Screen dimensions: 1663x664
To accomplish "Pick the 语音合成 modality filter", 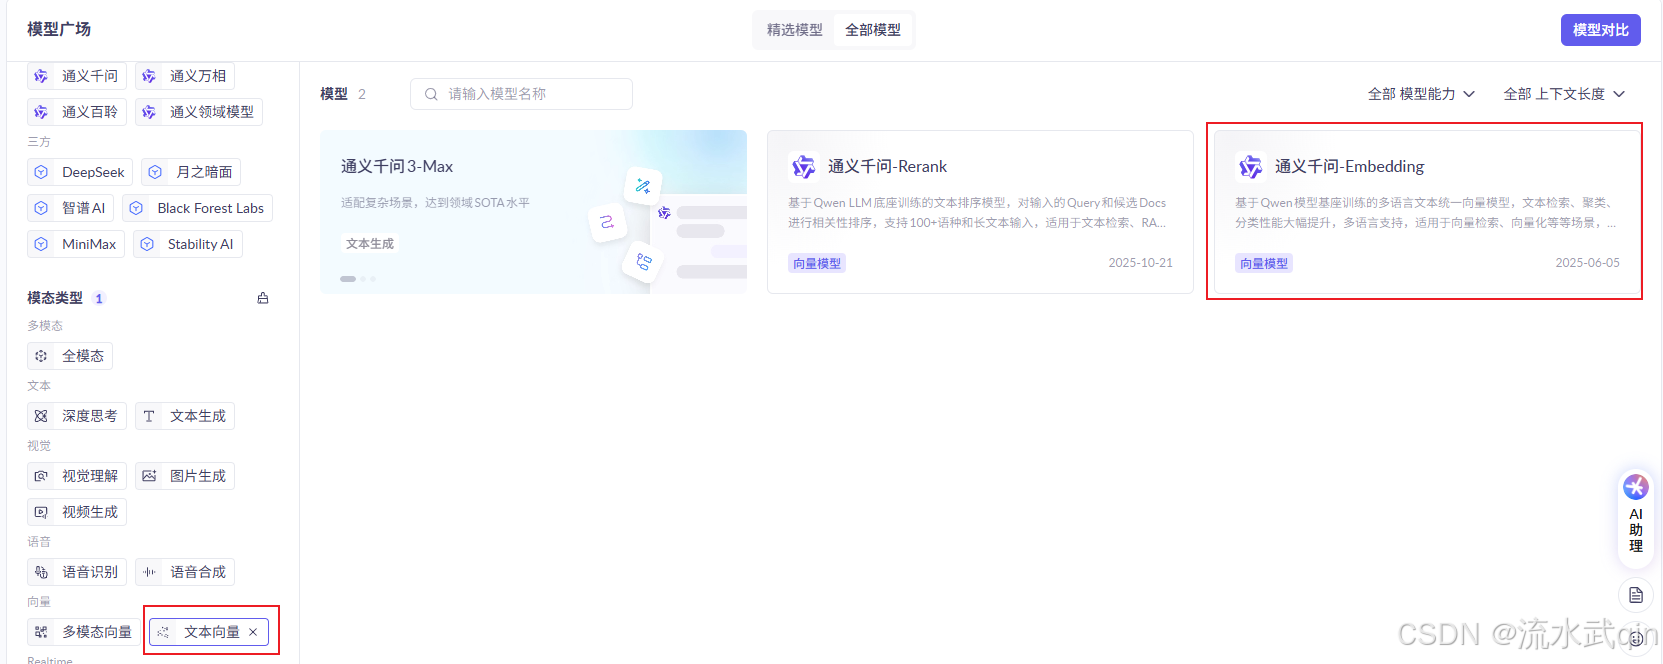I will tap(185, 572).
